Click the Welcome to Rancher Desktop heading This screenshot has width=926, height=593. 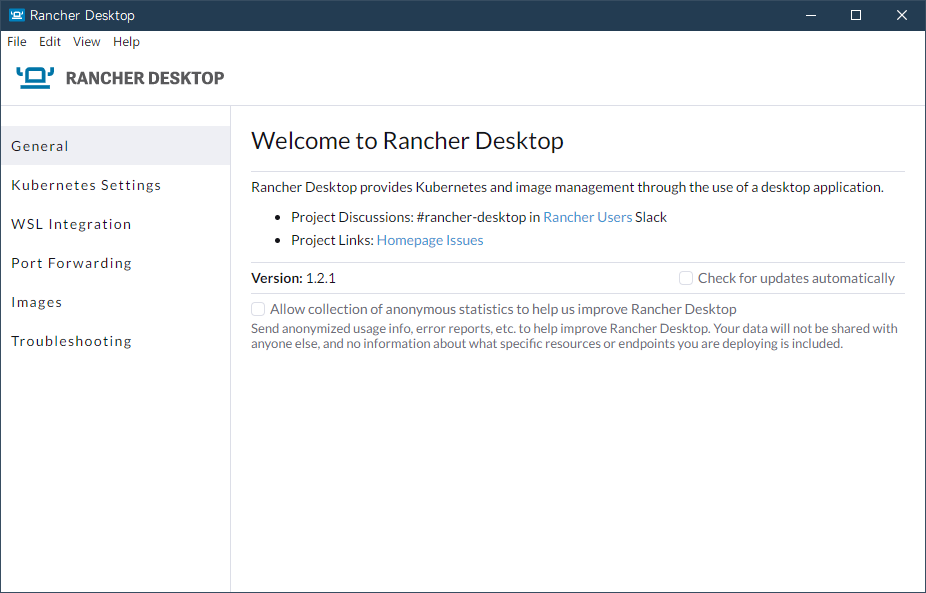point(407,141)
